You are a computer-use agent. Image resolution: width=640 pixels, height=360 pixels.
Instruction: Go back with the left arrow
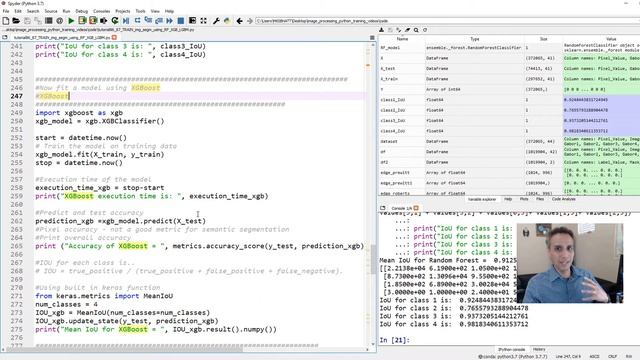coord(240,20)
